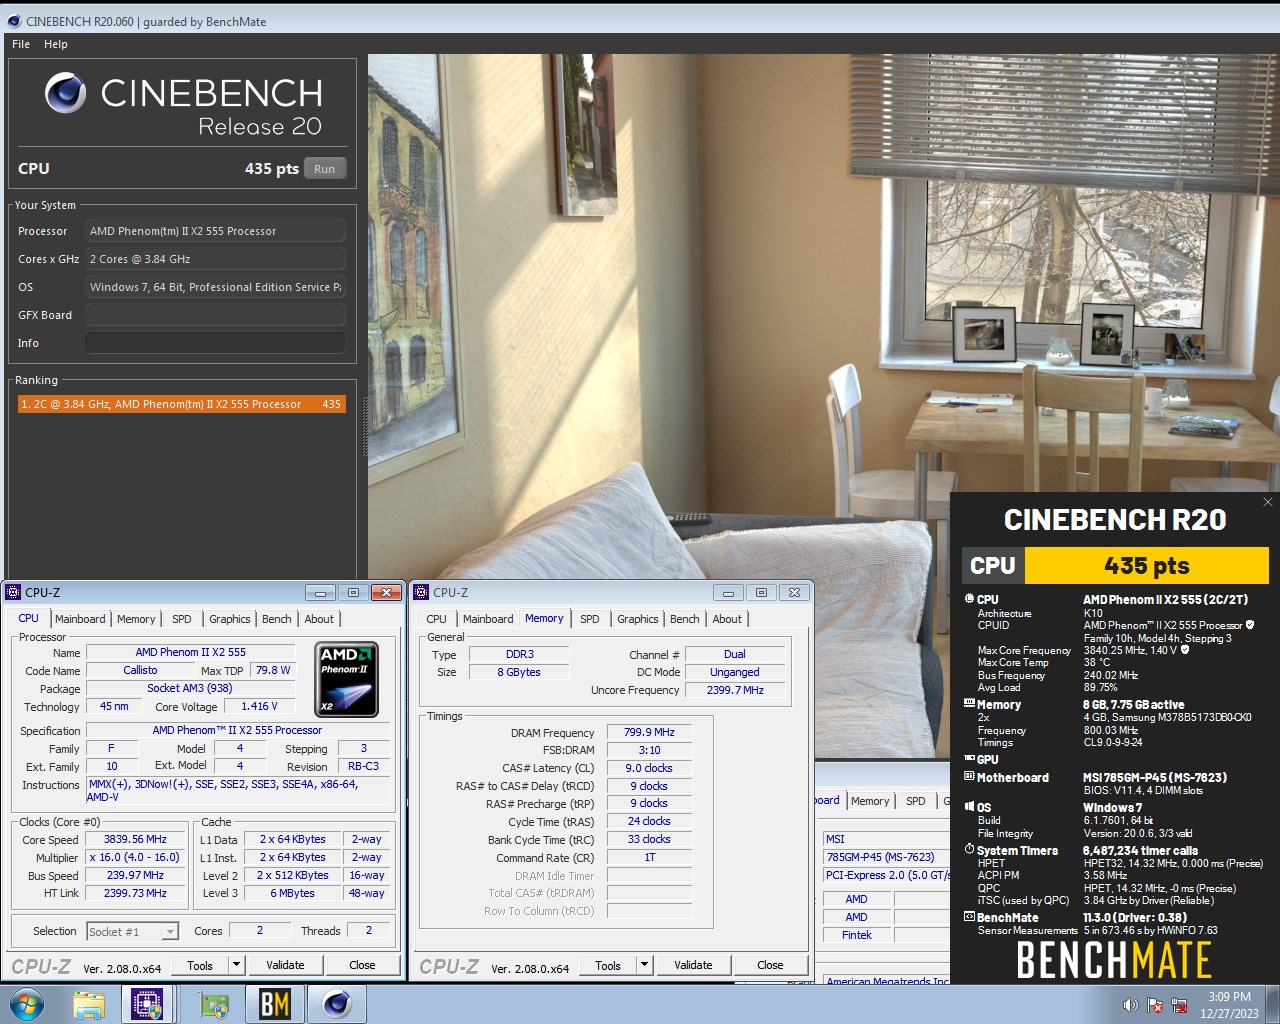The image size is (1280, 1024).
Task: Click Validate in the left CPU-Z window
Action: tap(285, 965)
